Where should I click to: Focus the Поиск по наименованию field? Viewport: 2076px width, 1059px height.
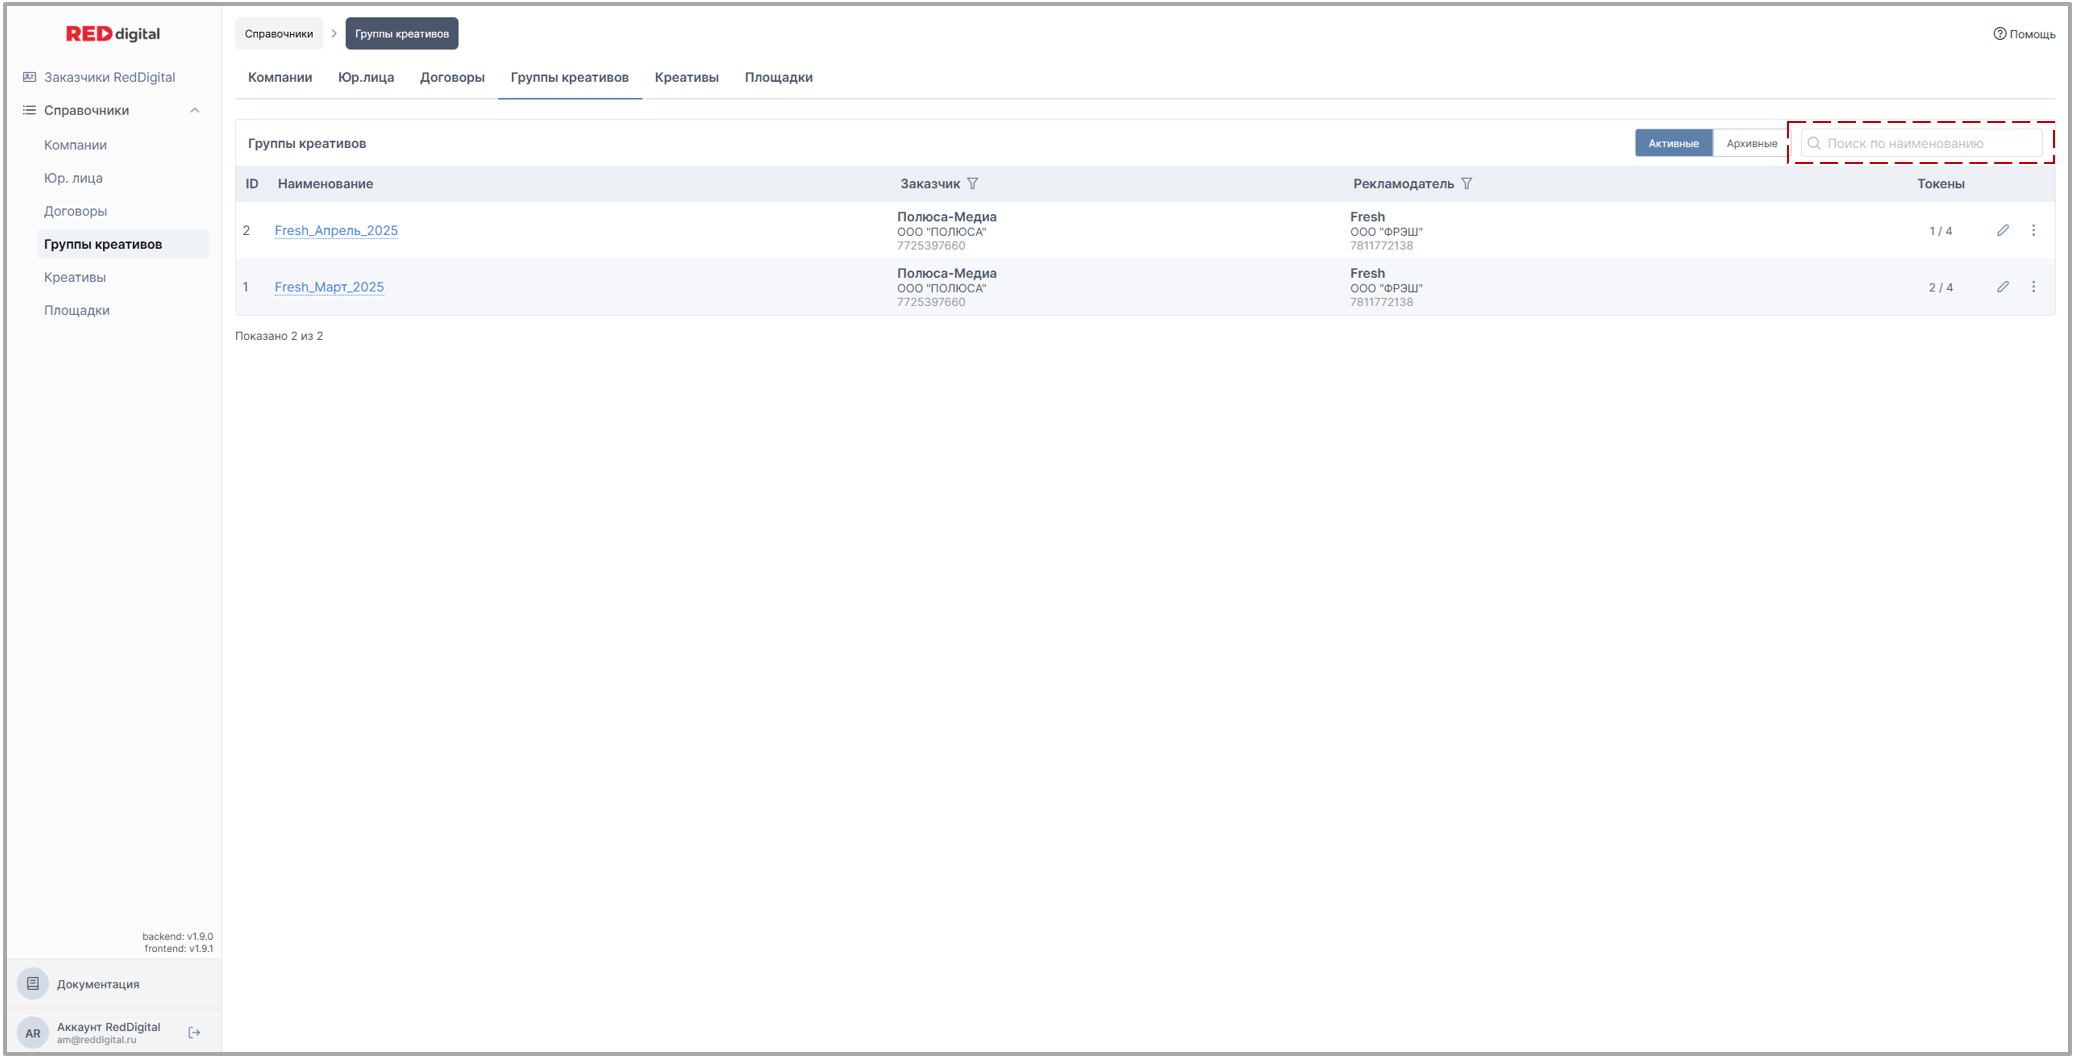pyautogui.click(x=1922, y=143)
